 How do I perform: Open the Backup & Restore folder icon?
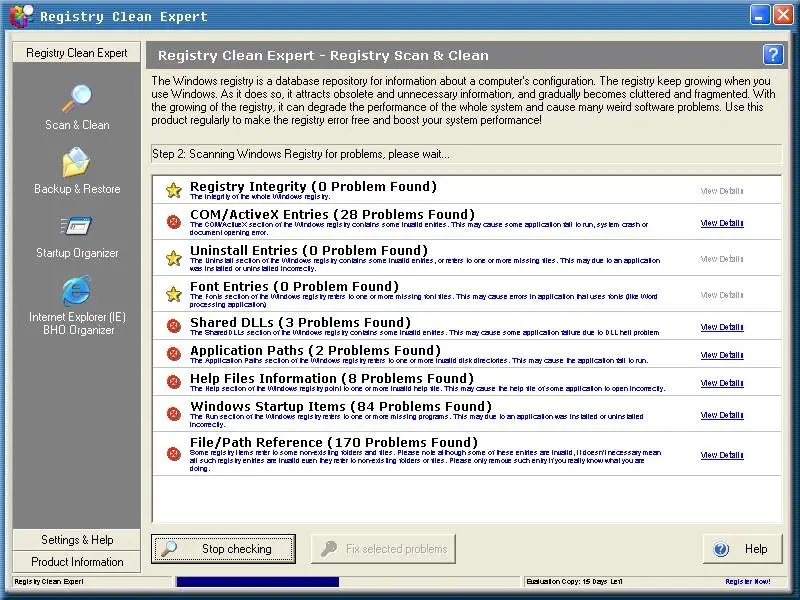pyautogui.click(x=77, y=162)
